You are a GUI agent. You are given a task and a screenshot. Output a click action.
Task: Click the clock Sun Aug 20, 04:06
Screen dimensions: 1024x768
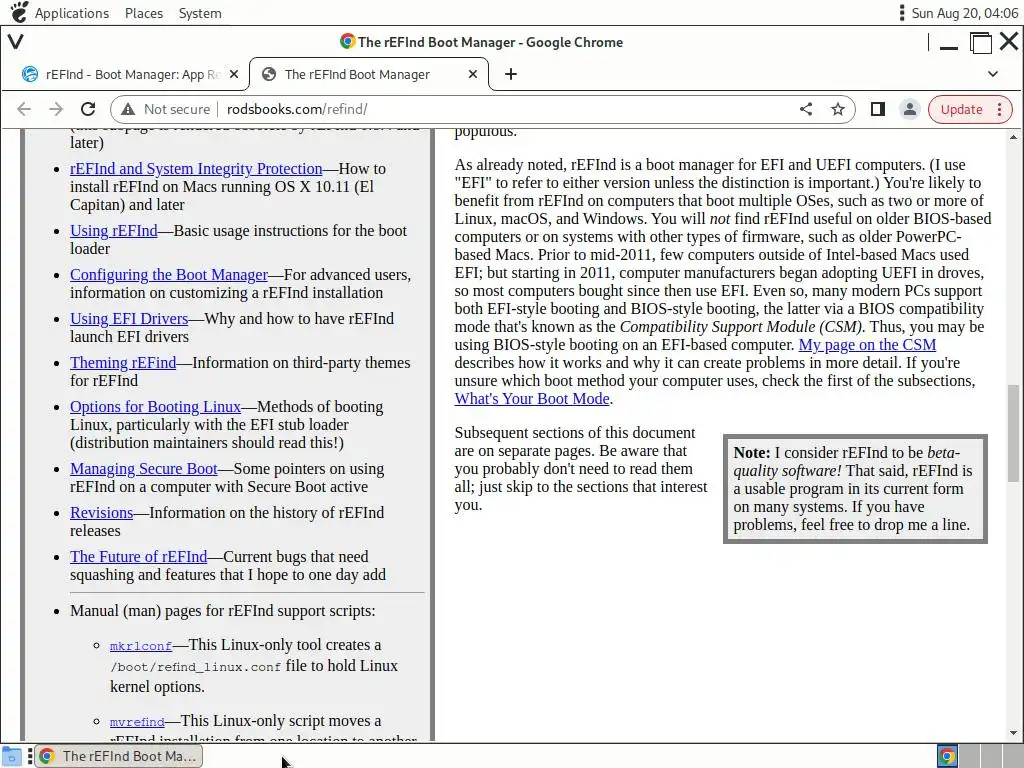(965, 13)
